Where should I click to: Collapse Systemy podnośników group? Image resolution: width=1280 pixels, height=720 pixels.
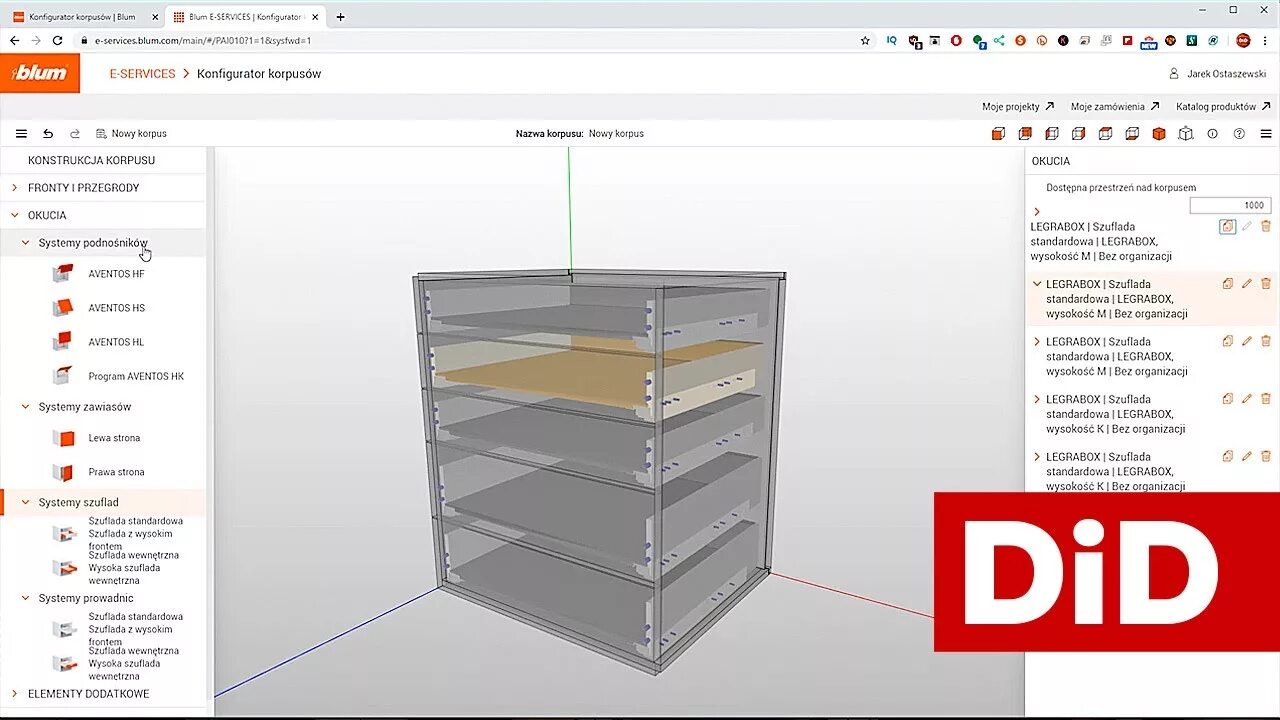(26, 243)
